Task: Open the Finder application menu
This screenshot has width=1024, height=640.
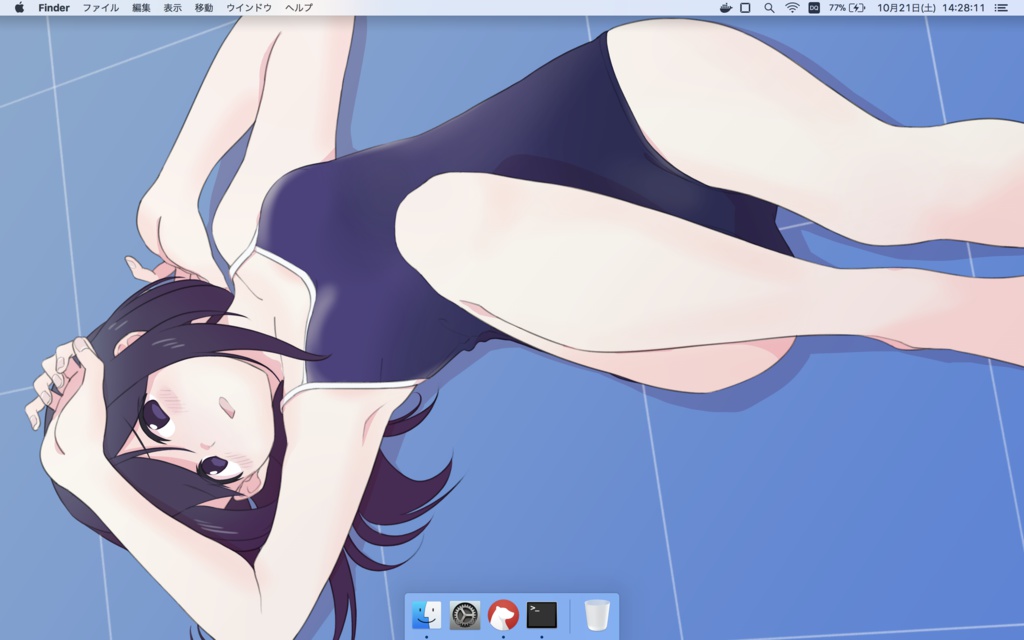Action: pos(54,8)
